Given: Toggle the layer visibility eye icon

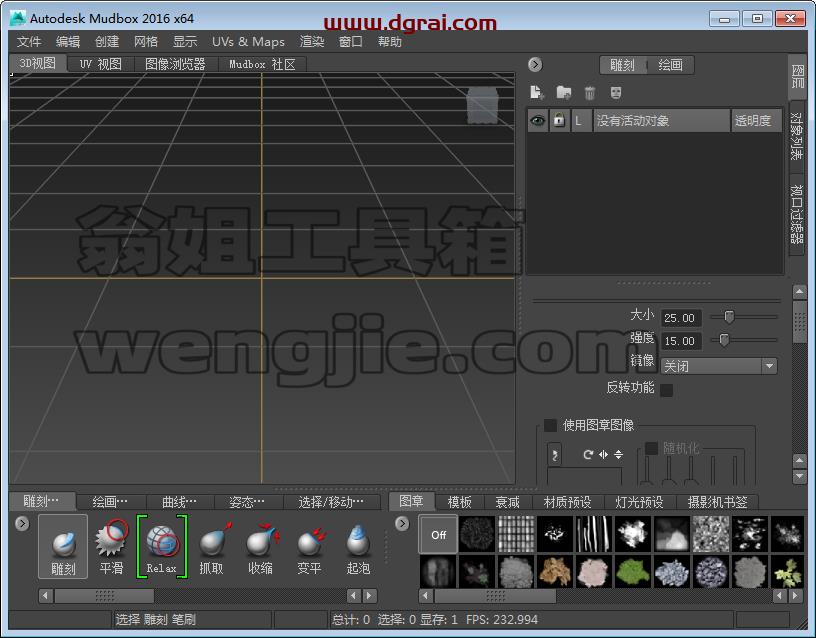Looking at the screenshot, I should pyautogui.click(x=538, y=121).
